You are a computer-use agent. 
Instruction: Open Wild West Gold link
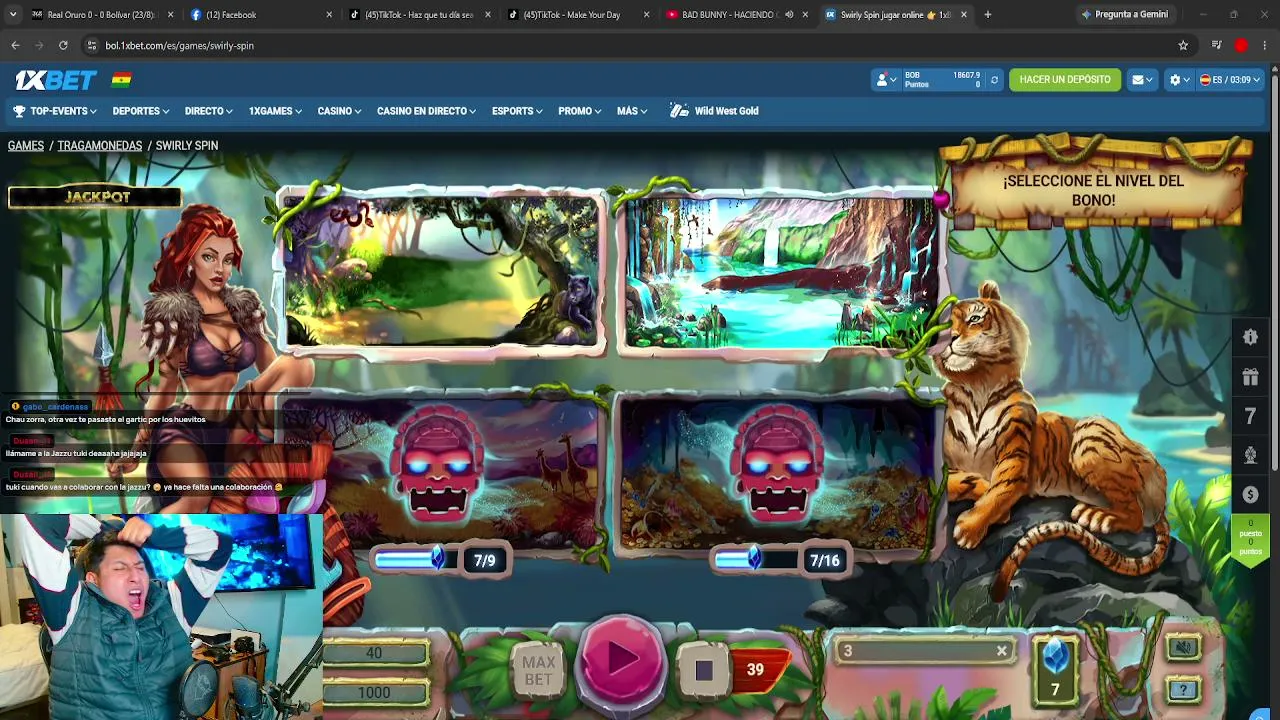[x=727, y=111]
